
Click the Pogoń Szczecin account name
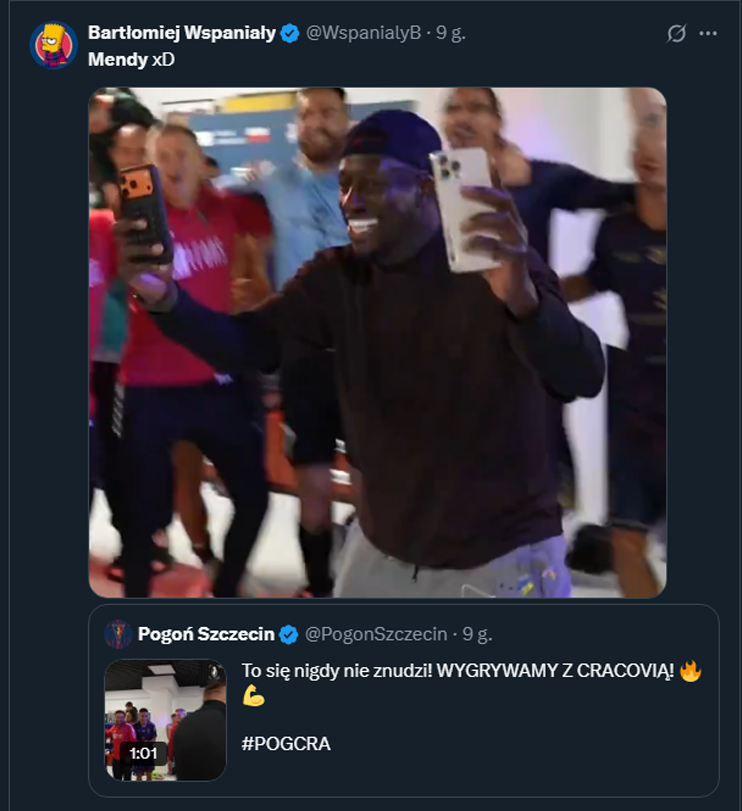(206, 634)
